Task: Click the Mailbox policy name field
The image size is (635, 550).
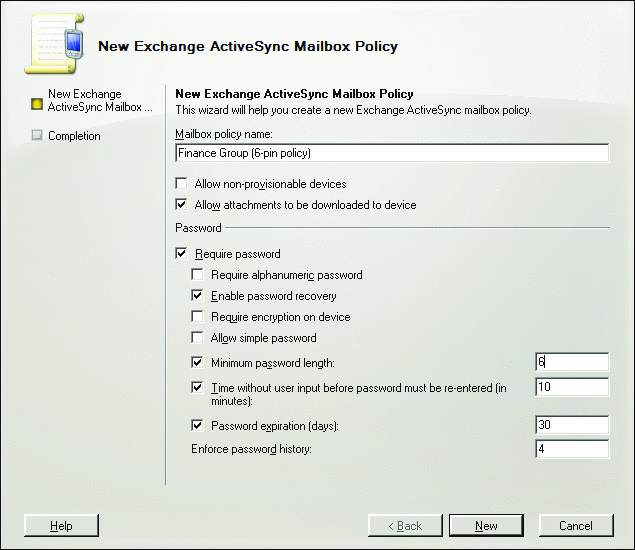Action: (x=392, y=153)
